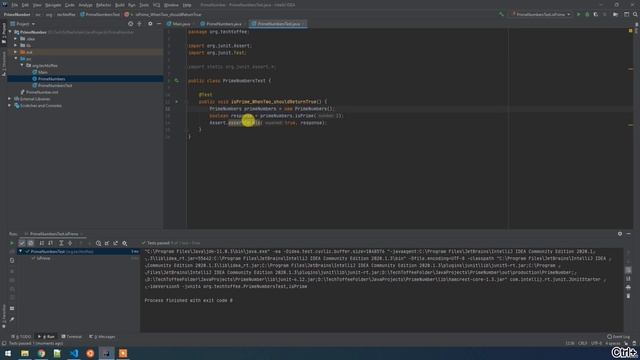
Task: Click the UTF-8 encoding in status bar
Action: pos(596,343)
